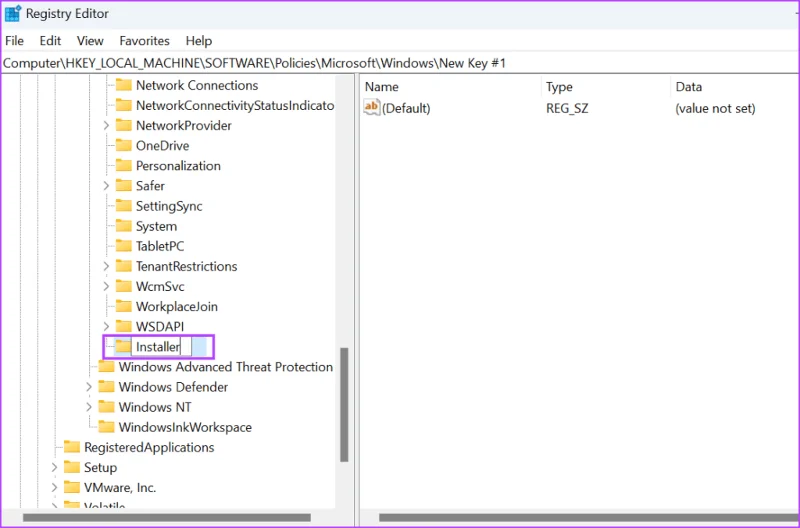Select the WorkplaceJoin key label
This screenshot has width=800, height=528.
177,307
